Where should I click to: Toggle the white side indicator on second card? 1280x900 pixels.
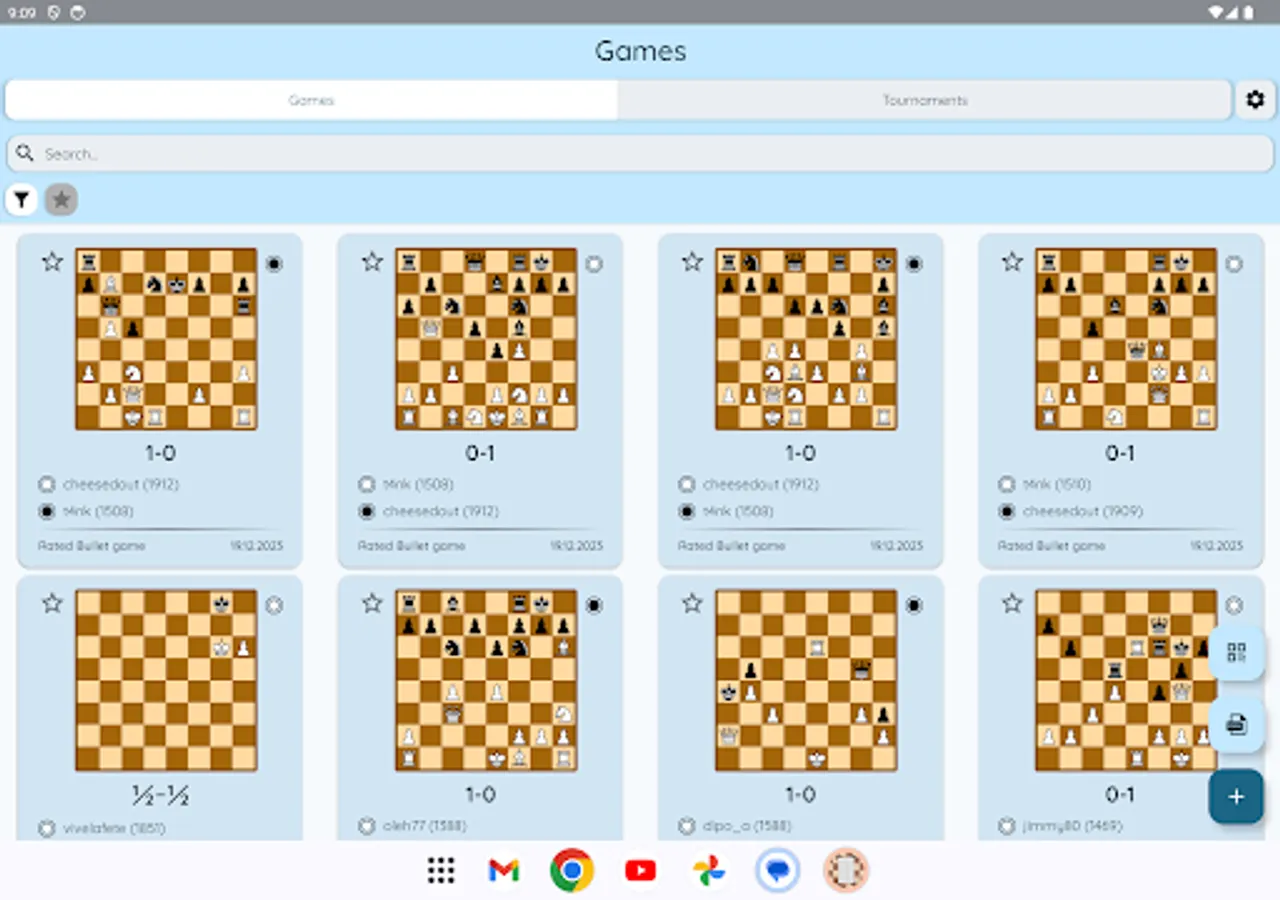point(594,263)
